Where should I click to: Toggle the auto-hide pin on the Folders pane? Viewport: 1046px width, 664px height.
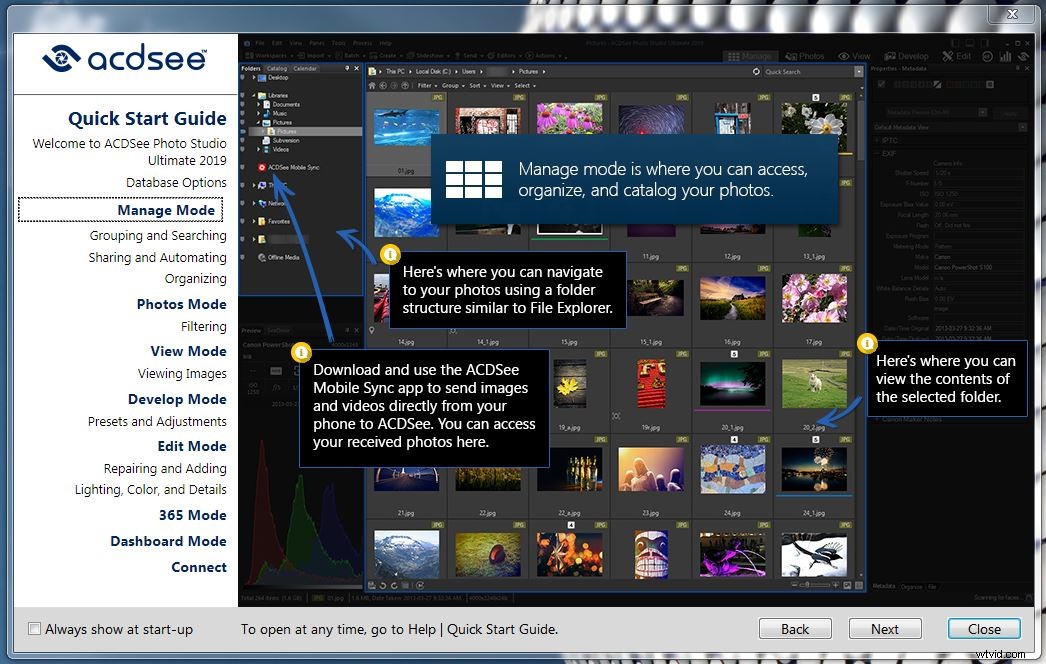pyautogui.click(x=347, y=68)
